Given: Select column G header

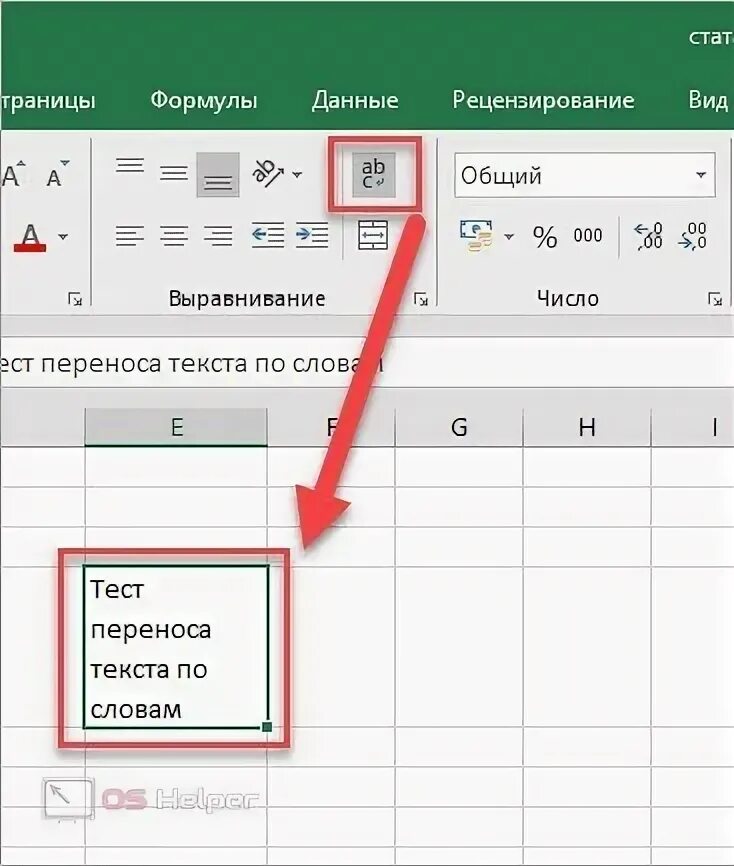Looking at the screenshot, I should pyautogui.click(x=459, y=427).
